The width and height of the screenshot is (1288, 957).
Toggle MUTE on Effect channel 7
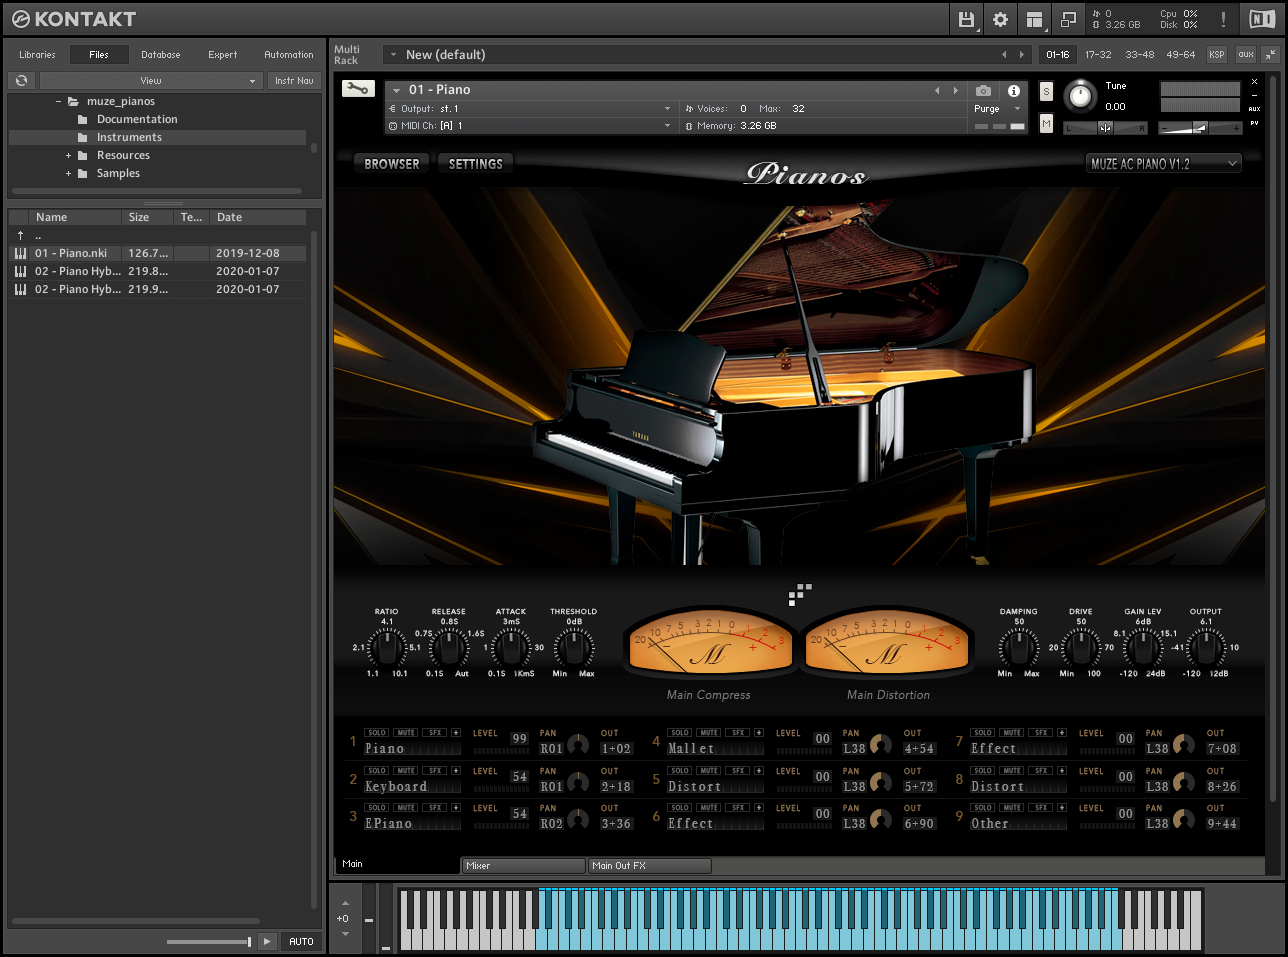[1011, 733]
